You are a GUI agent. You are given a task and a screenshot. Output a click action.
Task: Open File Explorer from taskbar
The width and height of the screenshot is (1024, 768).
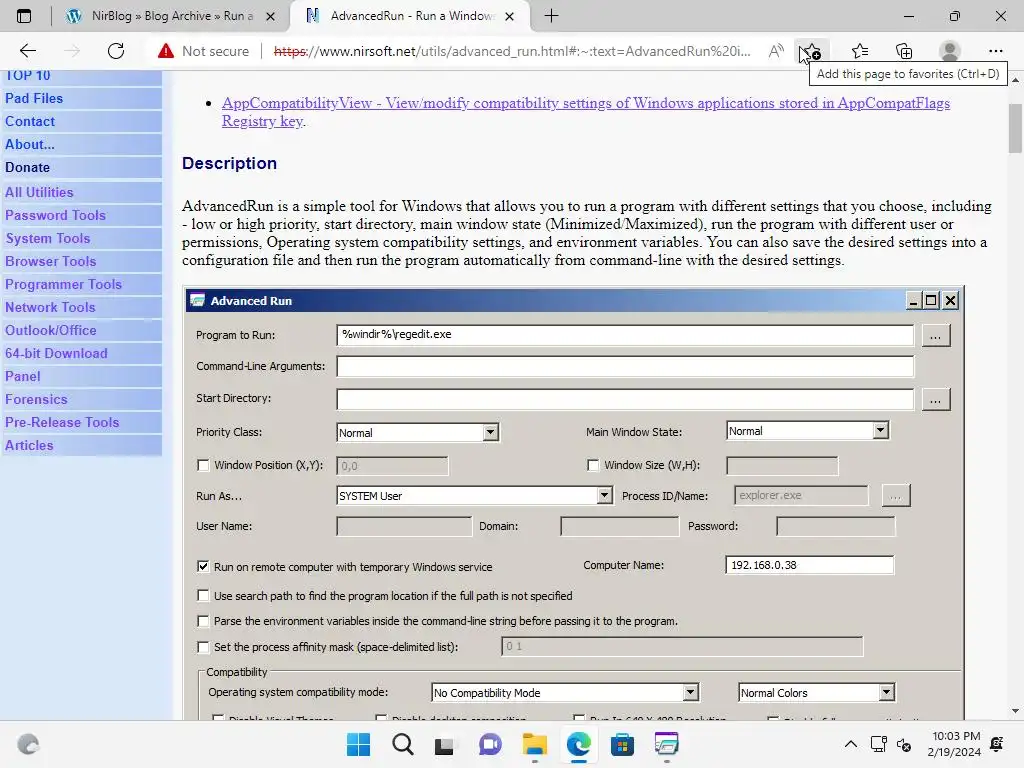(x=534, y=744)
